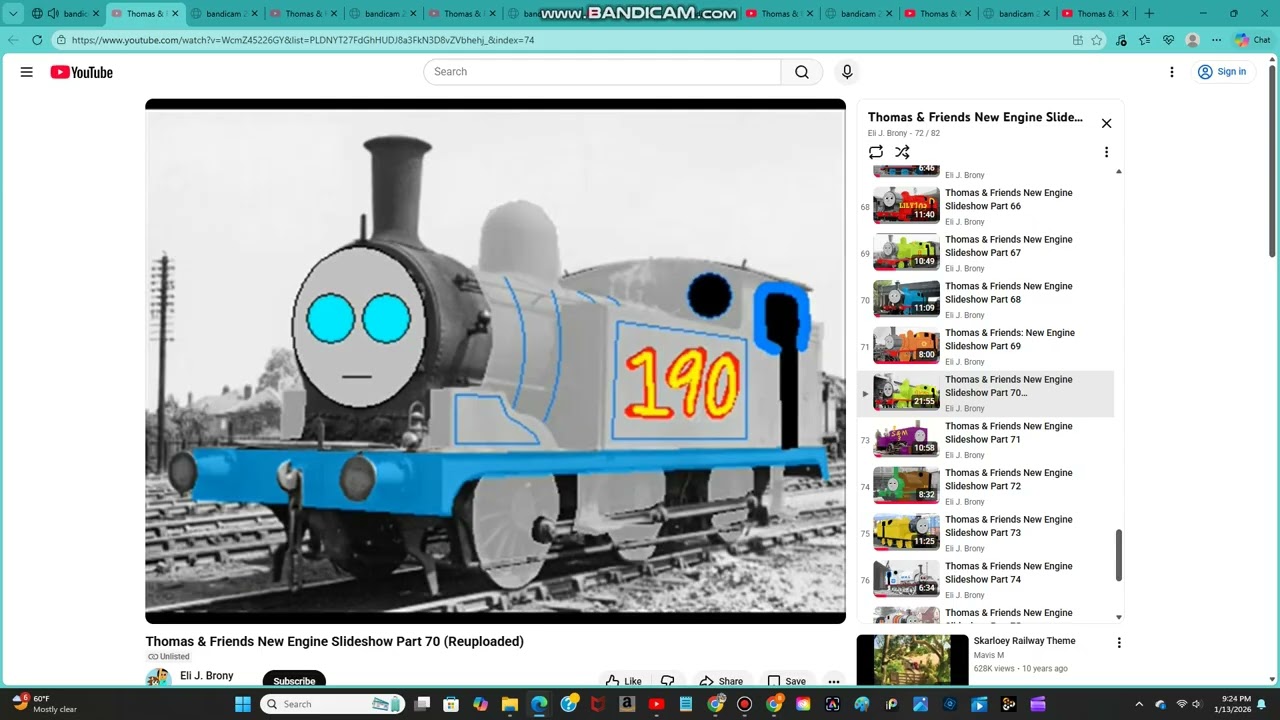
Task: Open Part 69 thumbnail in playlist
Action: click(x=906, y=346)
